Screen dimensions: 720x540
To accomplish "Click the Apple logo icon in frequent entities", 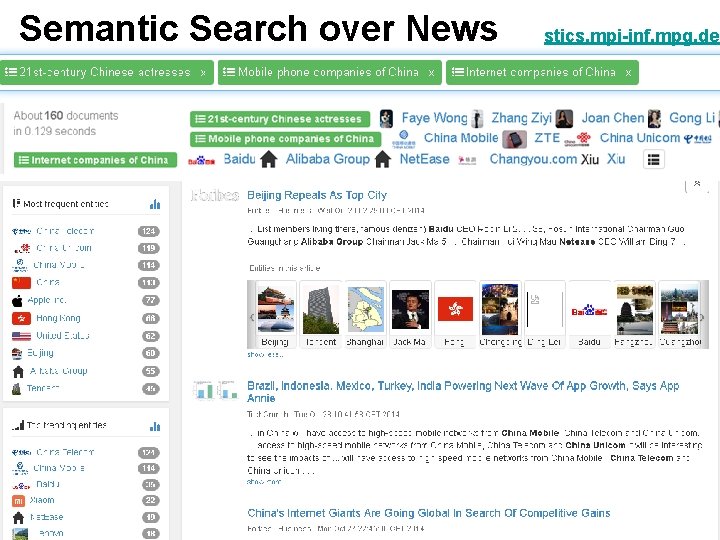I will point(17,301).
